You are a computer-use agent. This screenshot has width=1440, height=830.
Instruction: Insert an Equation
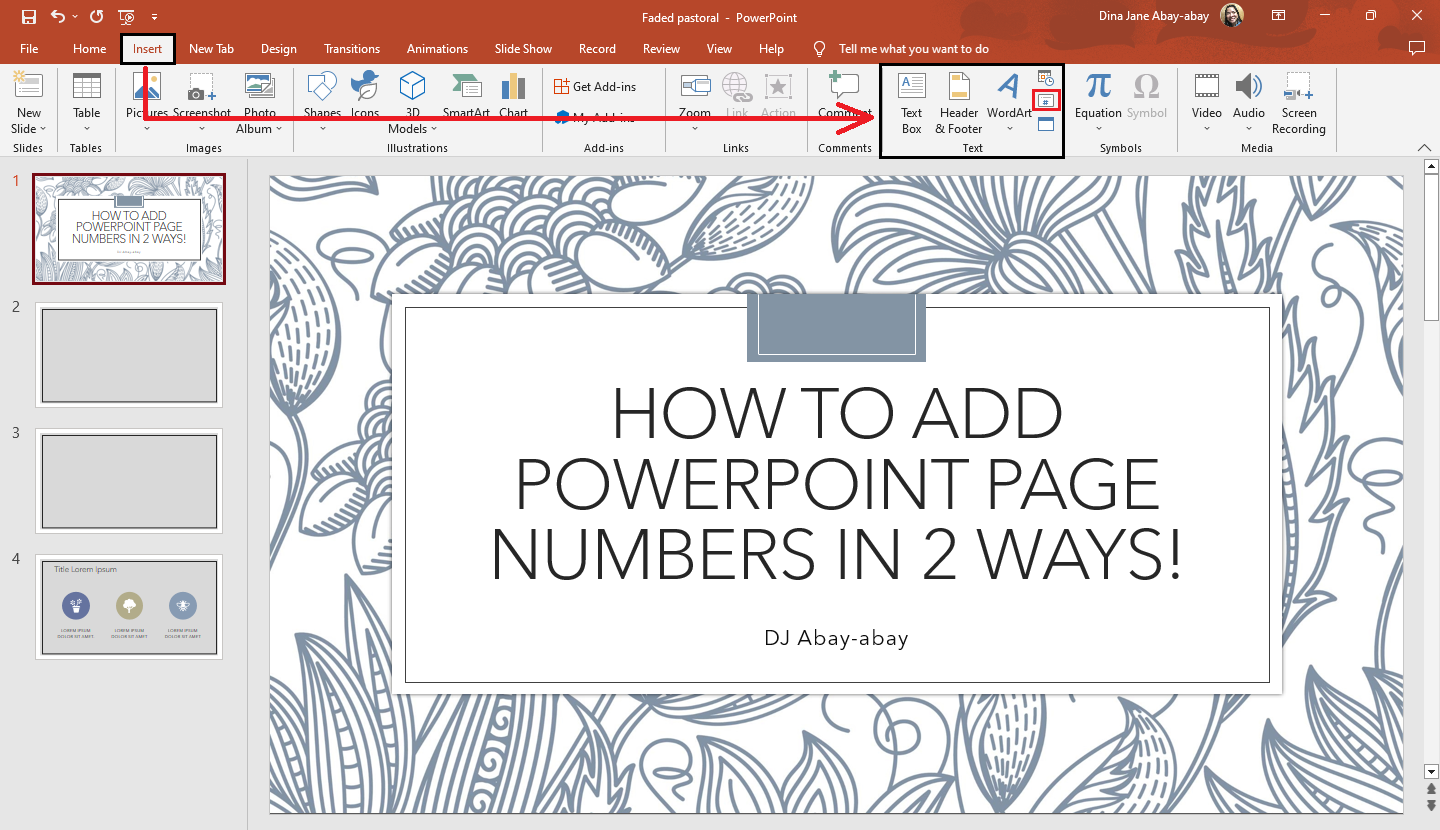pyautogui.click(x=1098, y=103)
